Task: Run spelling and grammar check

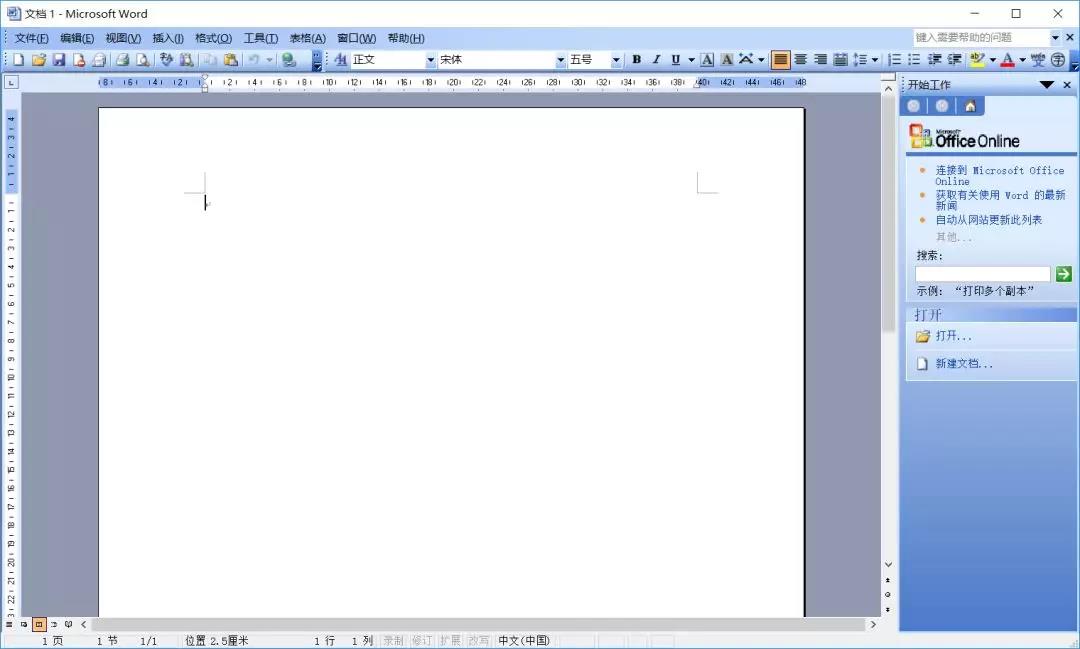Action: pyautogui.click(x=166, y=59)
